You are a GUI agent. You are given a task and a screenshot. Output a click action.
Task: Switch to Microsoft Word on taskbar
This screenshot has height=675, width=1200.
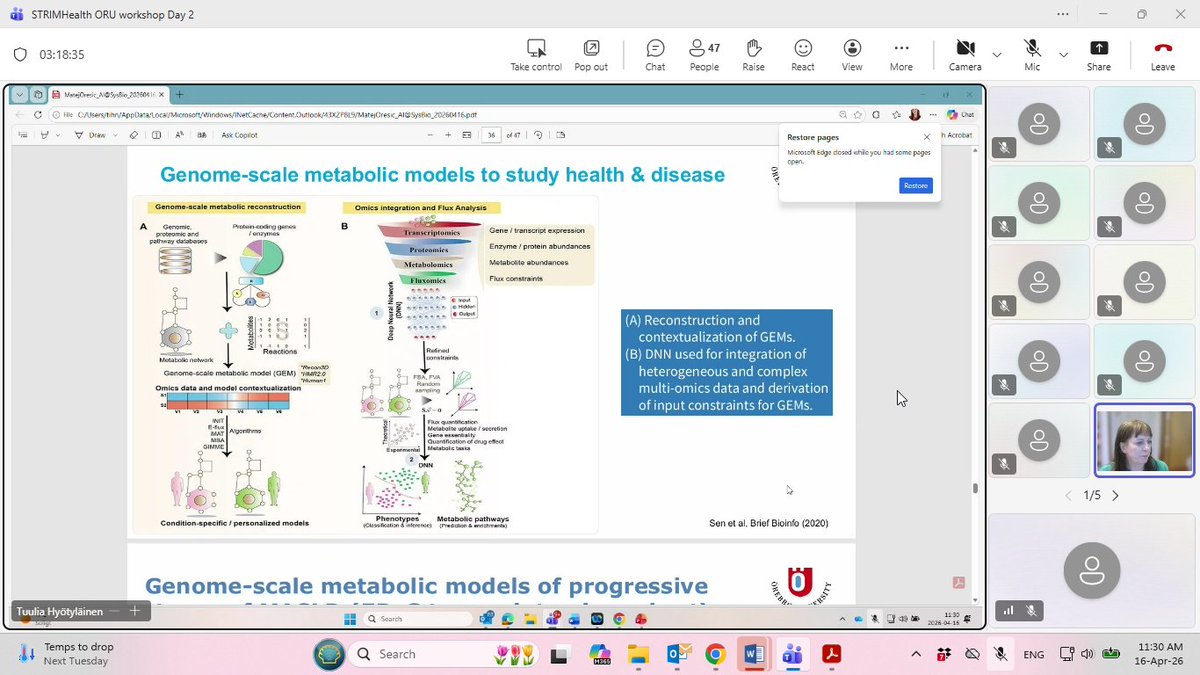click(x=754, y=654)
